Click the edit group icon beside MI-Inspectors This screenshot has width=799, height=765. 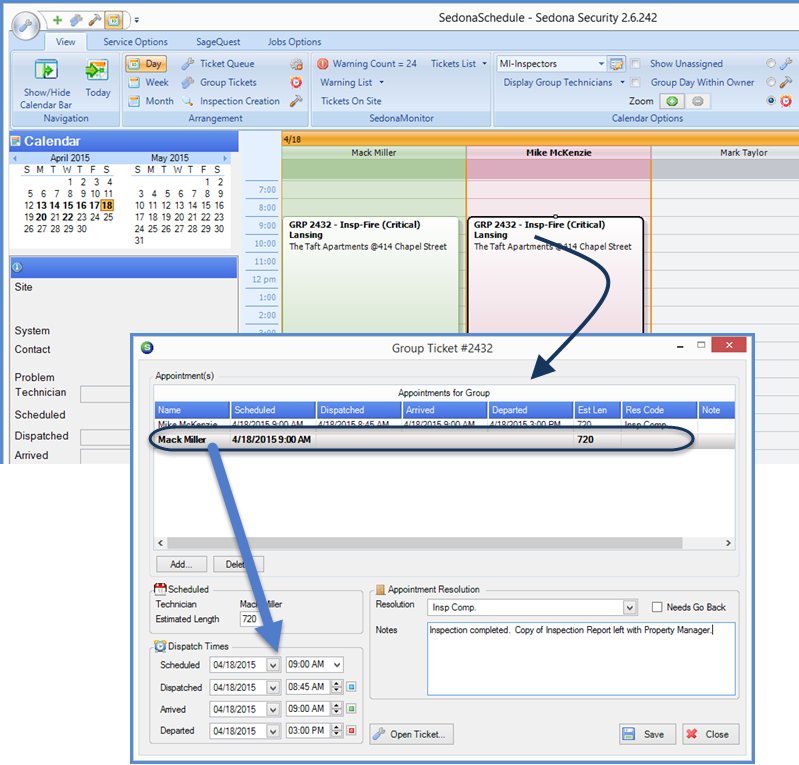pos(617,64)
